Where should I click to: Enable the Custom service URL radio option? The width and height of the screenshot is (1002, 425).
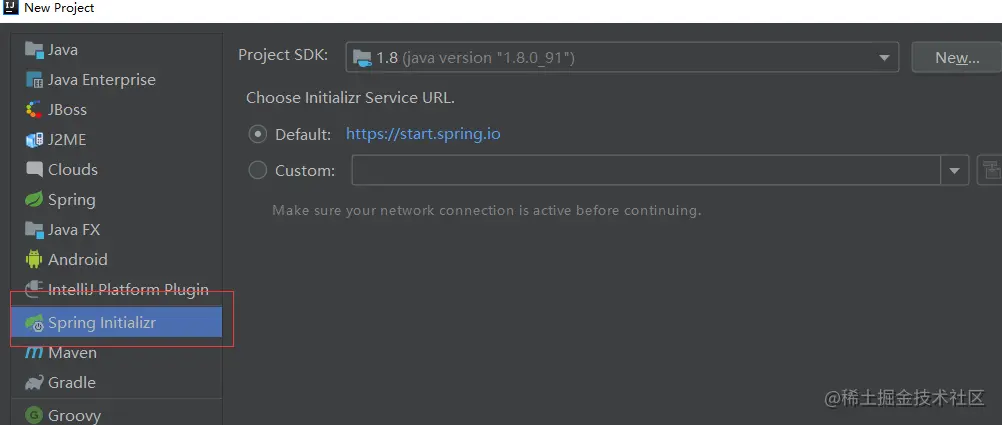click(258, 170)
